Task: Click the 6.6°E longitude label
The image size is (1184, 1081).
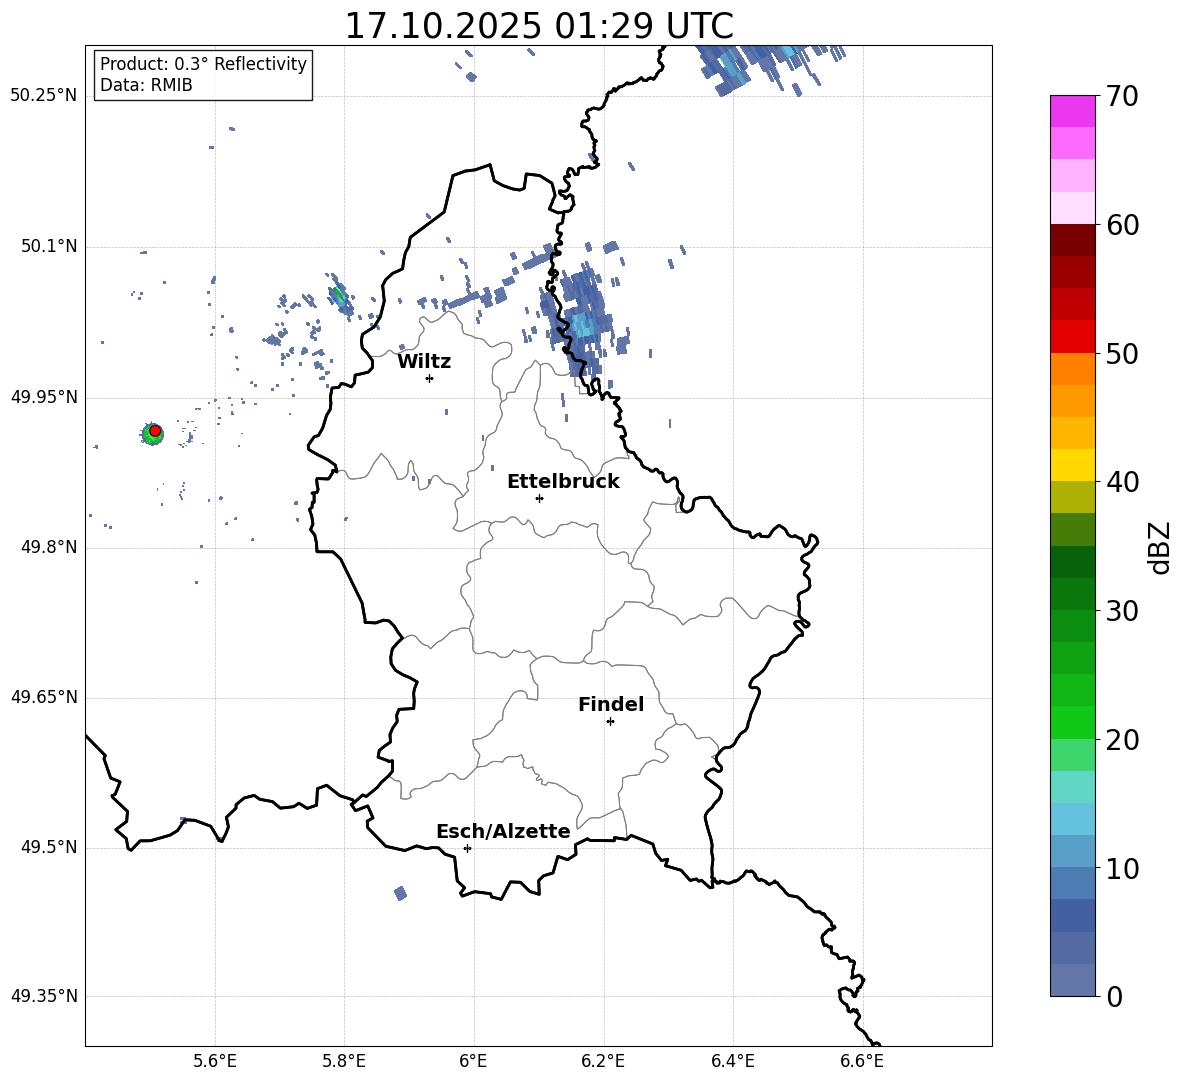Action: coord(862,1061)
